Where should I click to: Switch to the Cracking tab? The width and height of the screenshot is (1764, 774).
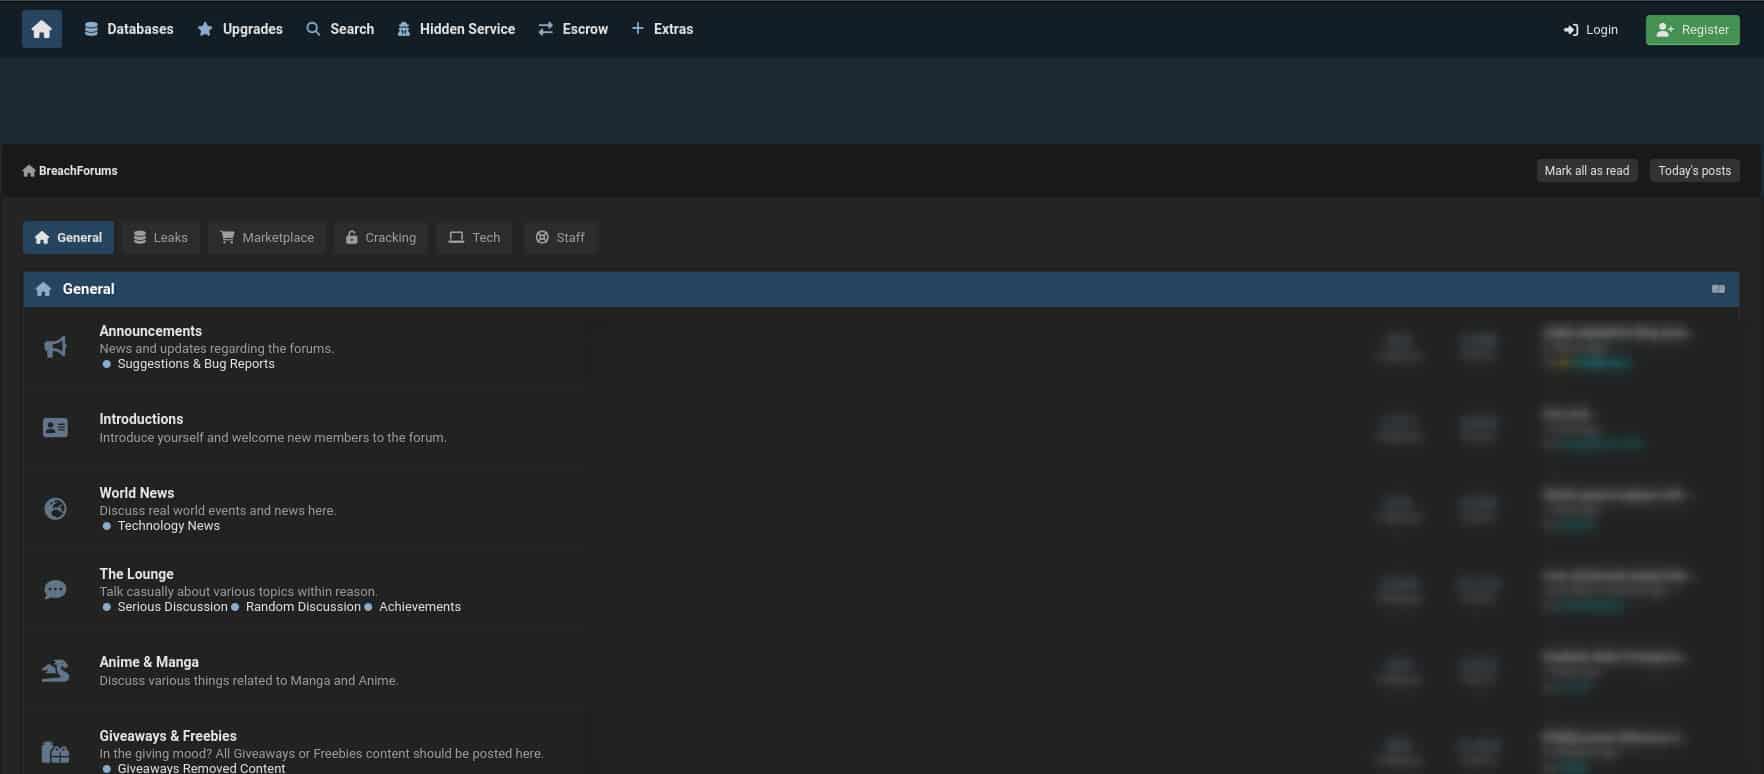coord(381,237)
